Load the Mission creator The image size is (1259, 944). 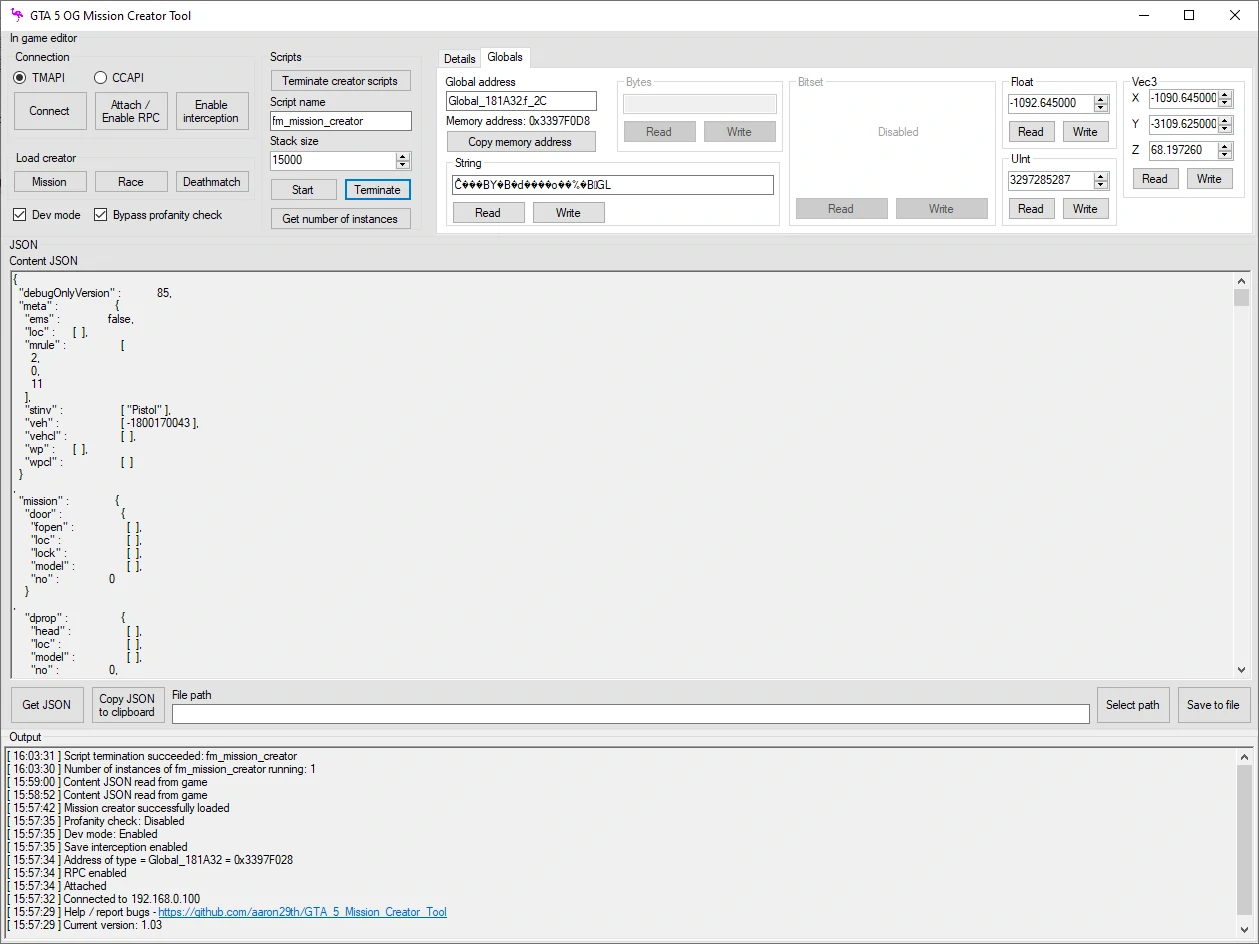click(49, 182)
